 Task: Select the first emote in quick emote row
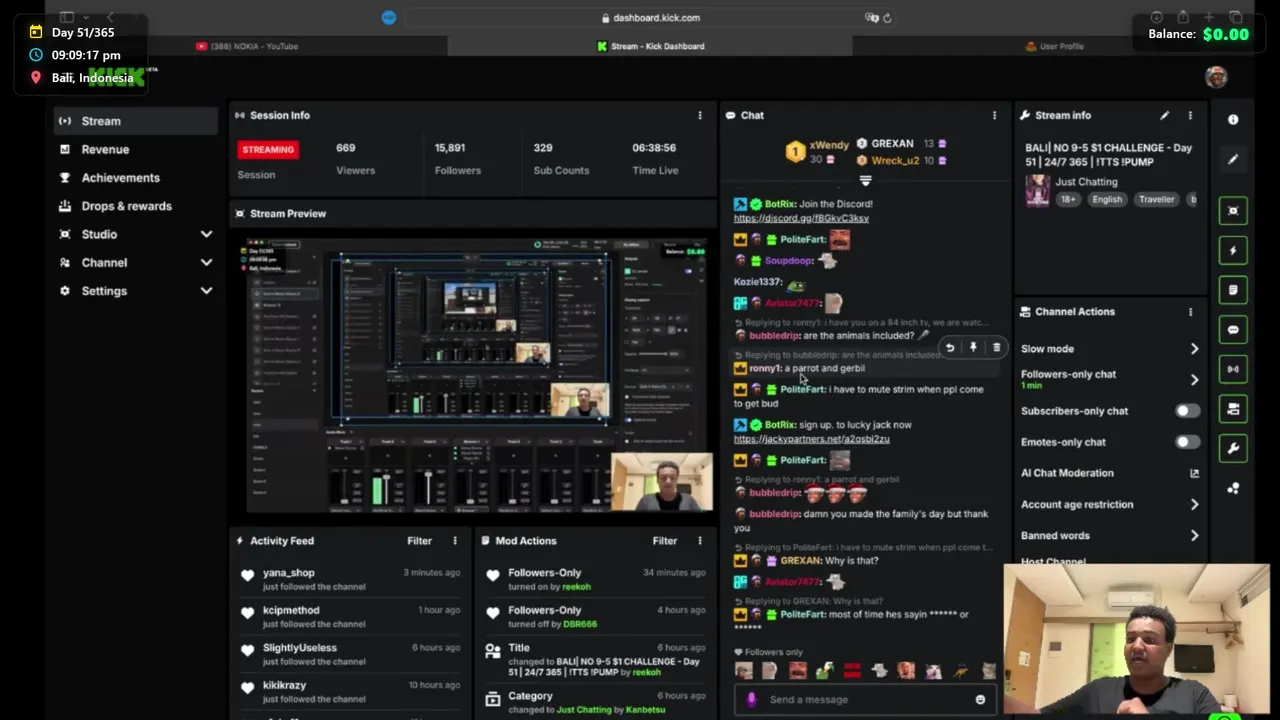click(742, 672)
